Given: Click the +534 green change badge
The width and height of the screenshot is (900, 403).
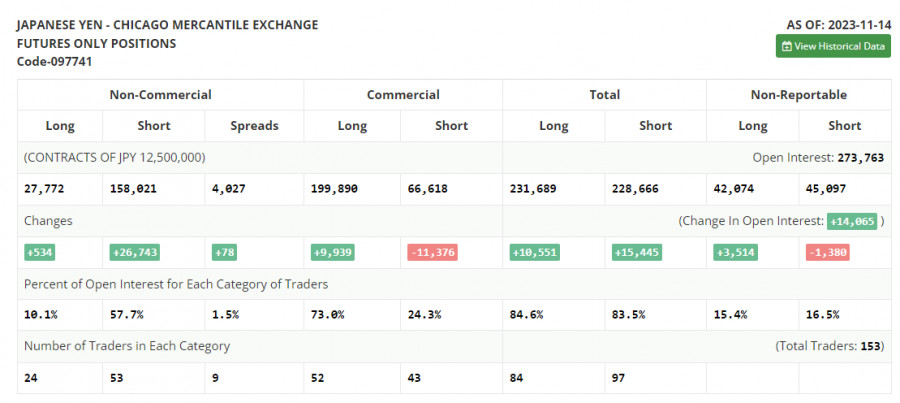Looking at the screenshot, I should [40, 252].
